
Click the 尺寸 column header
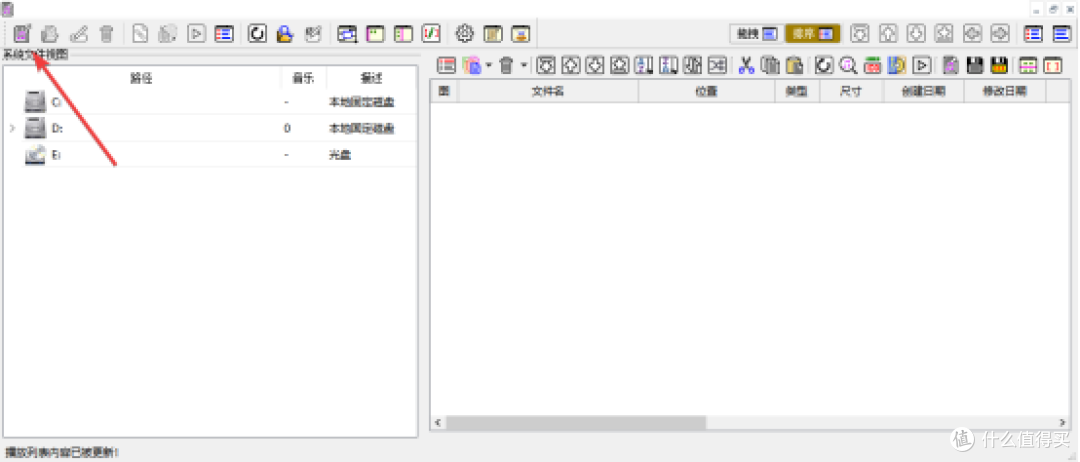[851, 91]
